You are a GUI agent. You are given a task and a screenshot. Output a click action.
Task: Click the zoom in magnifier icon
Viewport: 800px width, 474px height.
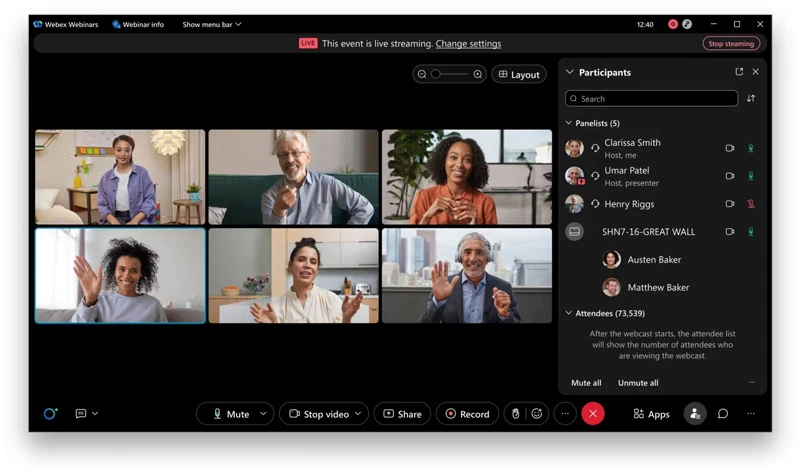(x=478, y=74)
